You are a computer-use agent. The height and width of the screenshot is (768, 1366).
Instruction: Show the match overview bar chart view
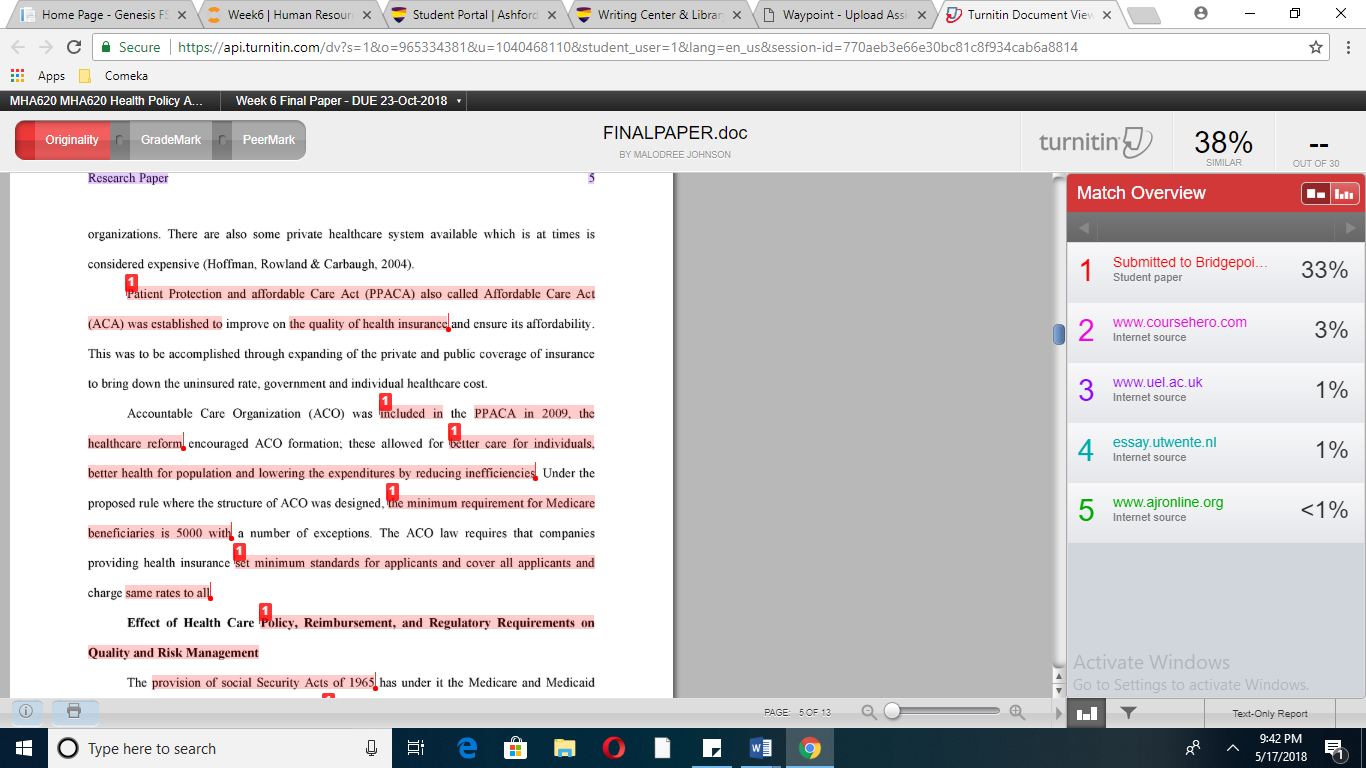[1344, 194]
